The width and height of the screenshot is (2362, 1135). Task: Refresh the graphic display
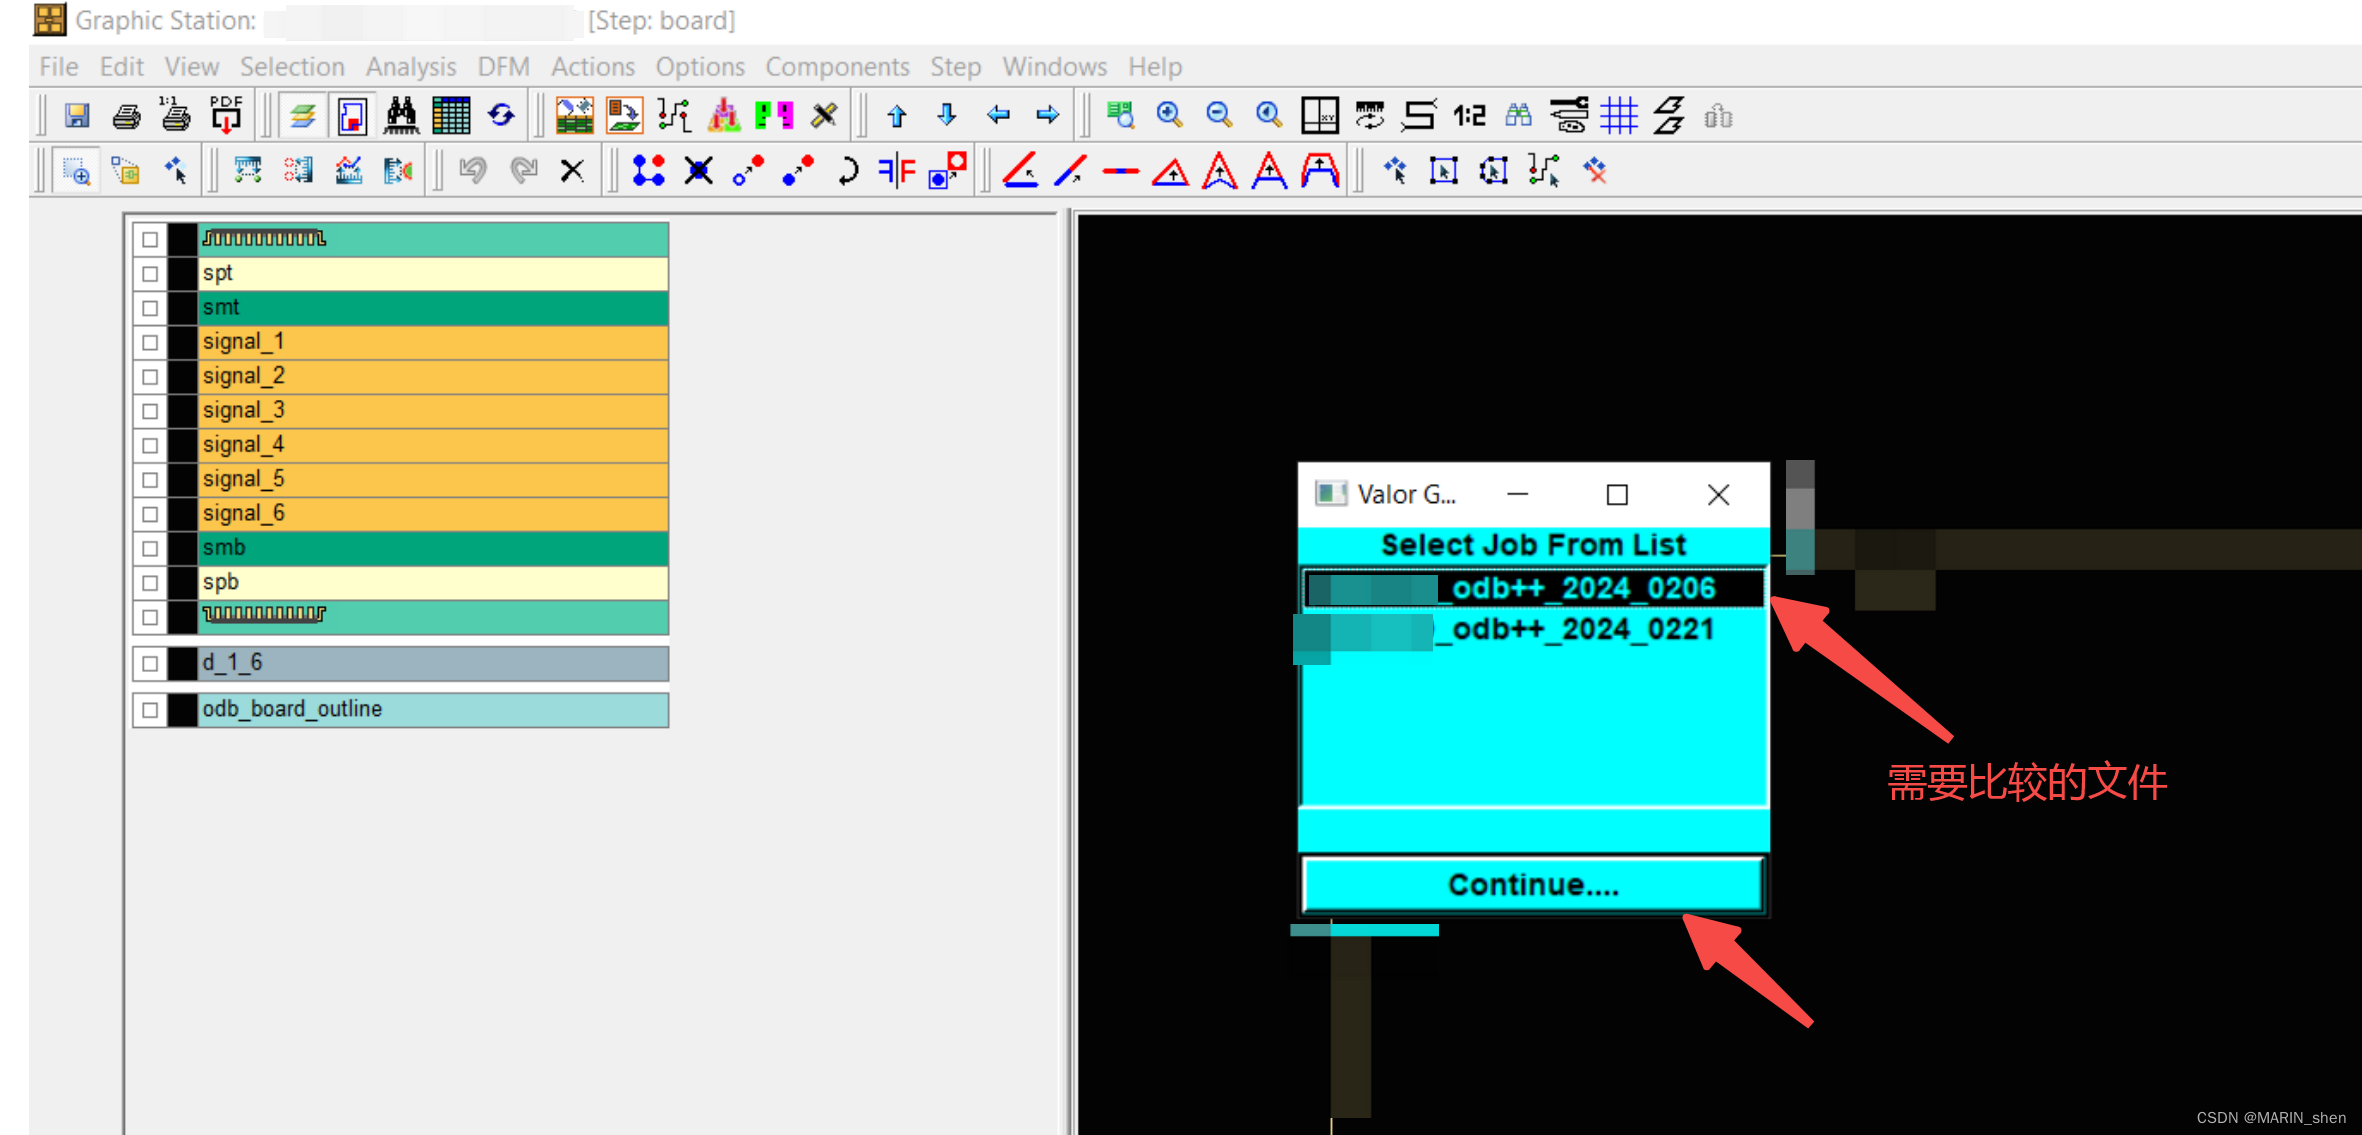coord(501,115)
